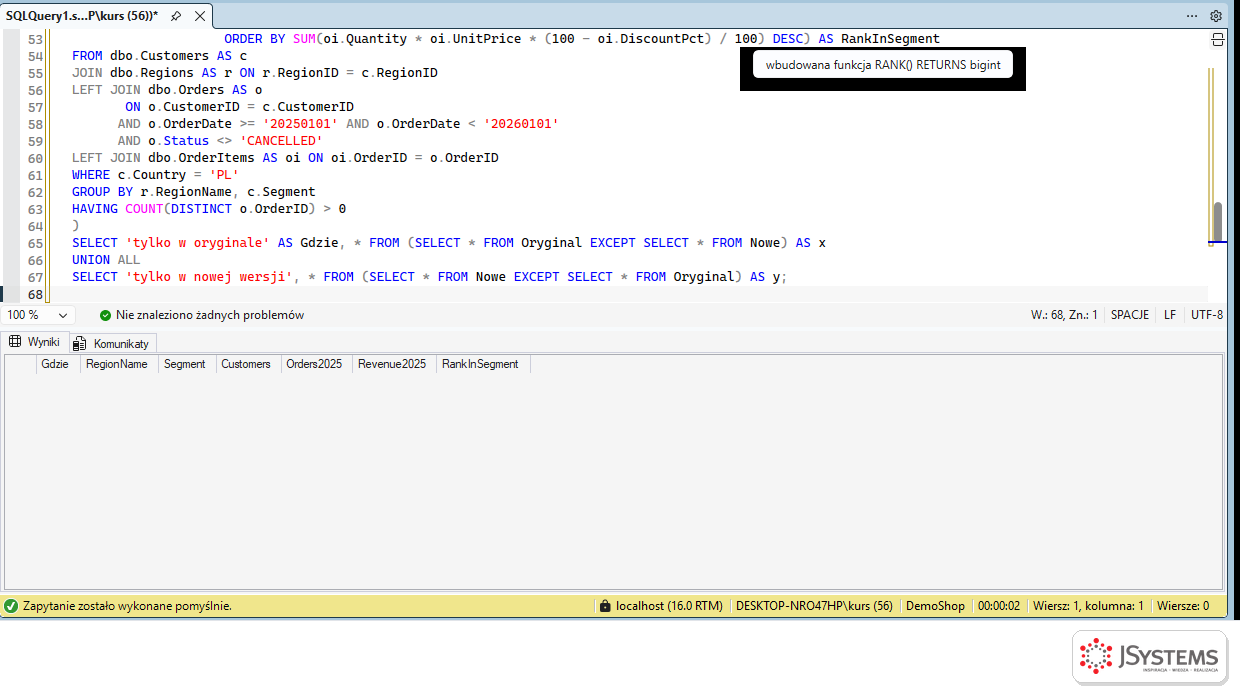Click 'Wiersz: 1, kolumna: 1' status entry
This screenshot has width=1240, height=692.
pyautogui.click(x=1088, y=606)
